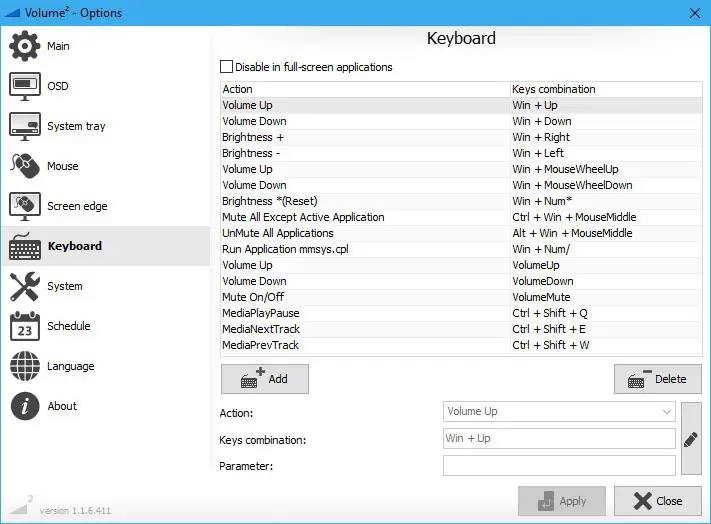Click the Keys combination column header
The image size is (711, 524).
coord(605,89)
